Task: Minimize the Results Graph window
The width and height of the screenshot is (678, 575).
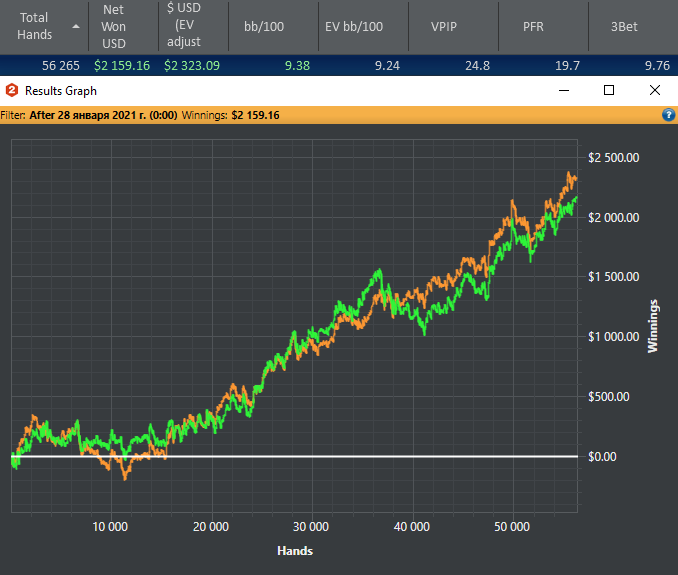Action: coord(563,90)
